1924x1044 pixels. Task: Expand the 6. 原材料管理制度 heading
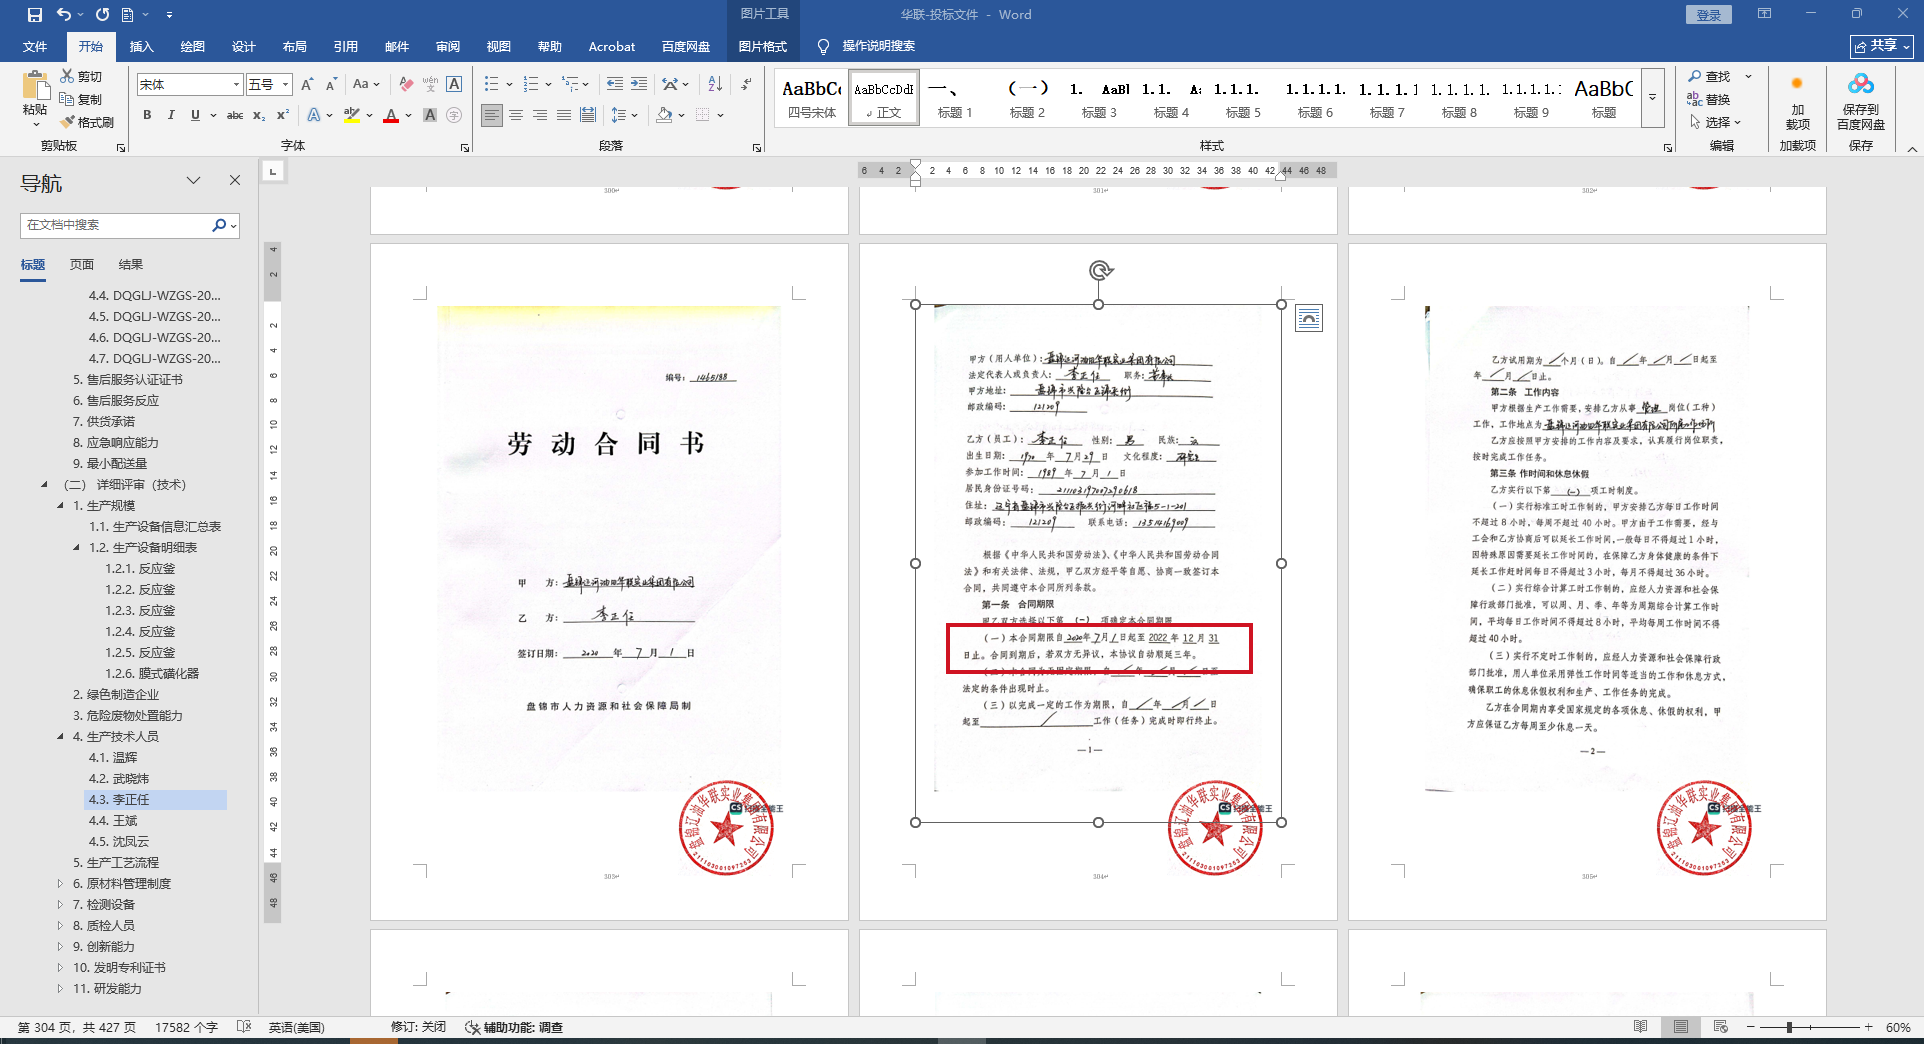coord(61,884)
